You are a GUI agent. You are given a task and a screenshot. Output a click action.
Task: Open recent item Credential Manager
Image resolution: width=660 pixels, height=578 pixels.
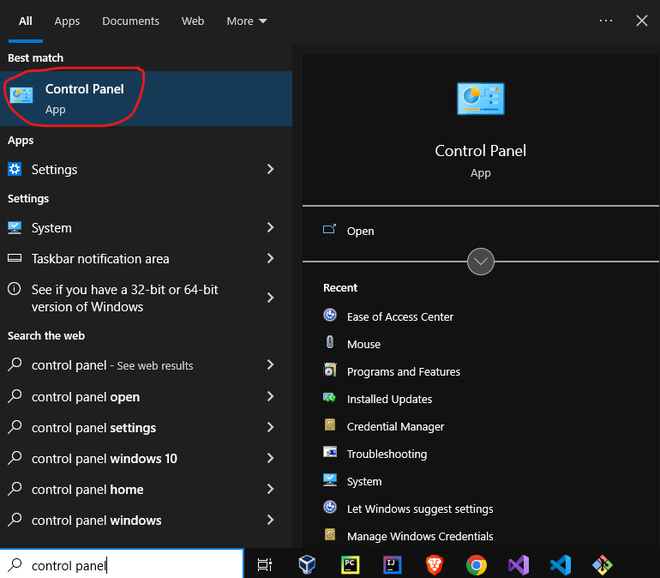395,427
